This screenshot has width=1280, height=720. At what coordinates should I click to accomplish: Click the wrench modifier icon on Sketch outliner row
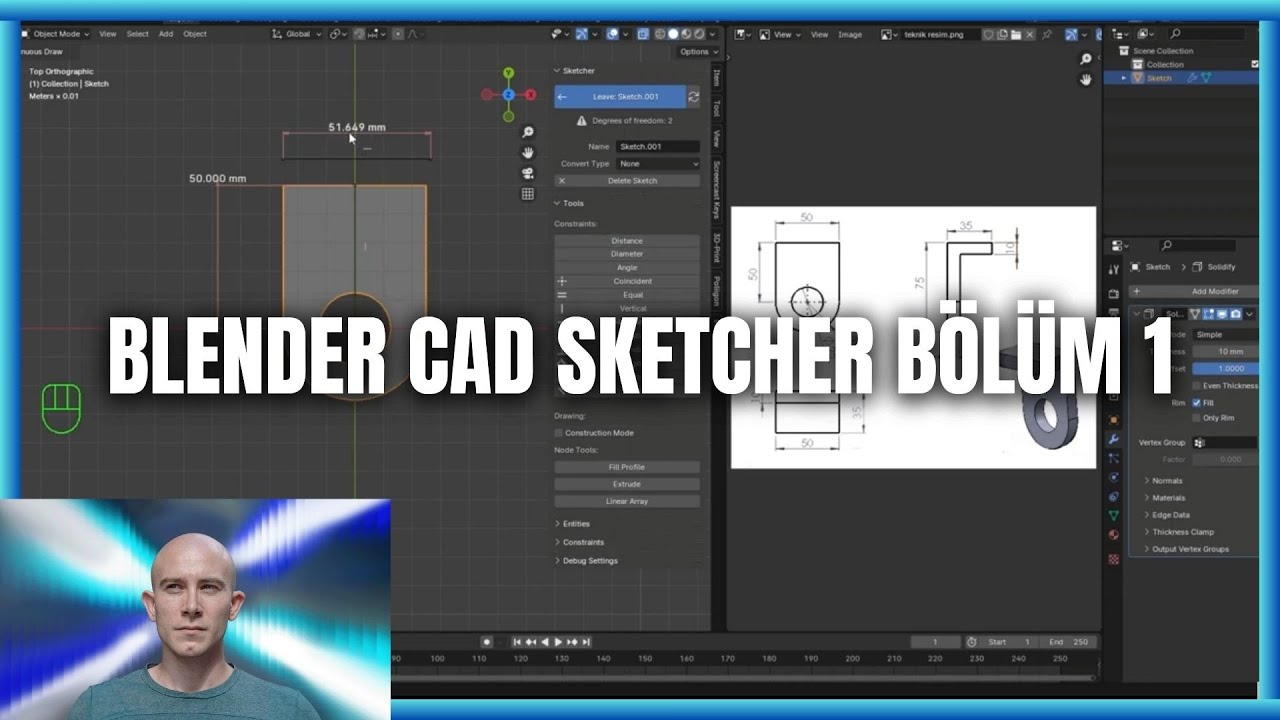(1191, 78)
